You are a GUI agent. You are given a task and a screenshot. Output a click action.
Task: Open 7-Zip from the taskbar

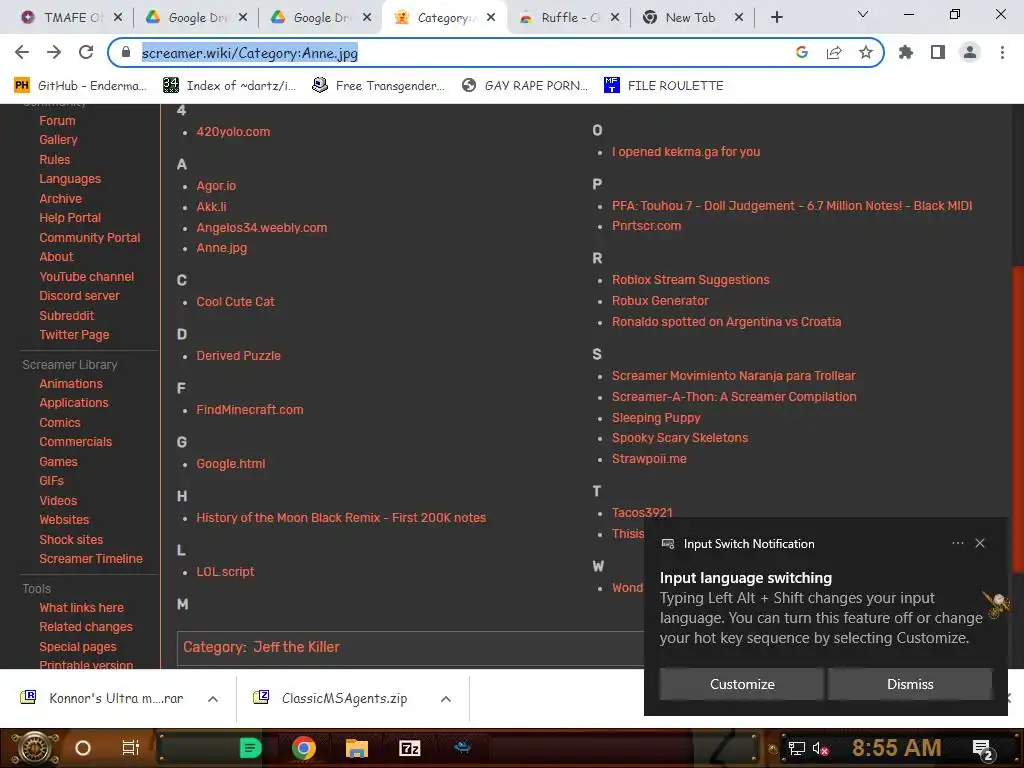(x=409, y=748)
